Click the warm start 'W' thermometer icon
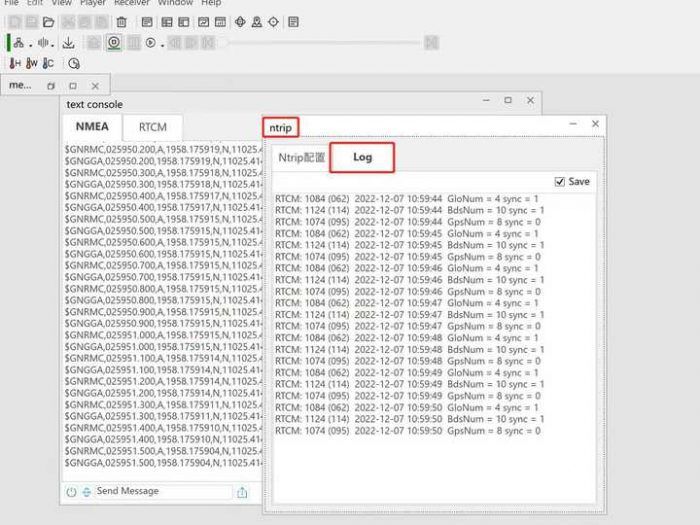The image size is (700, 525). pos(32,63)
